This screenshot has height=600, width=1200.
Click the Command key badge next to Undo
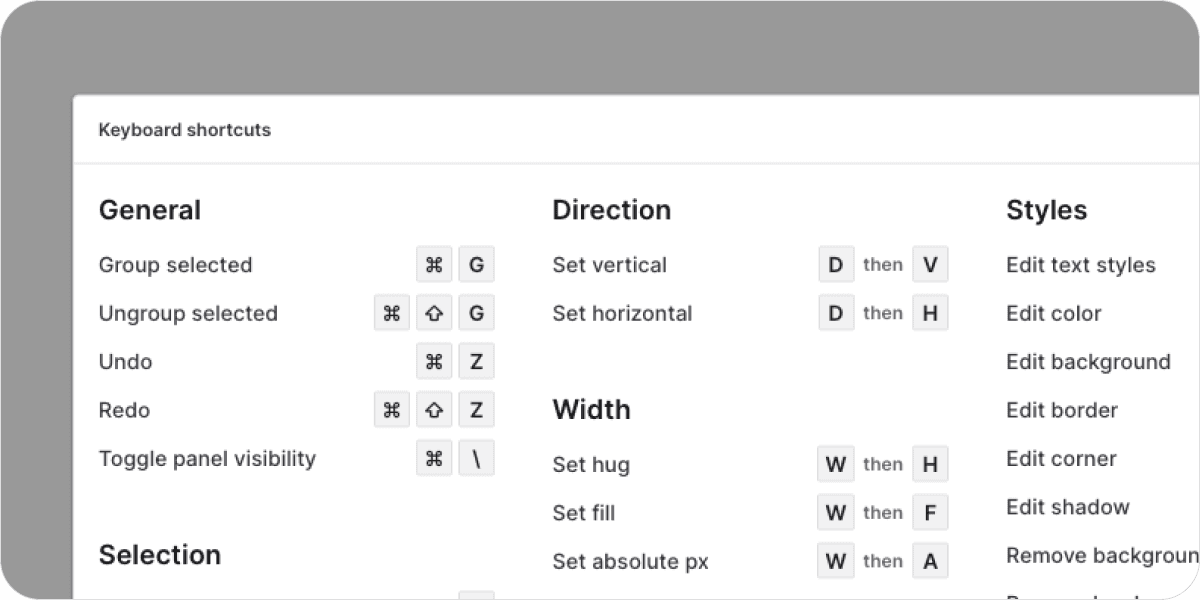click(x=434, y=361)
